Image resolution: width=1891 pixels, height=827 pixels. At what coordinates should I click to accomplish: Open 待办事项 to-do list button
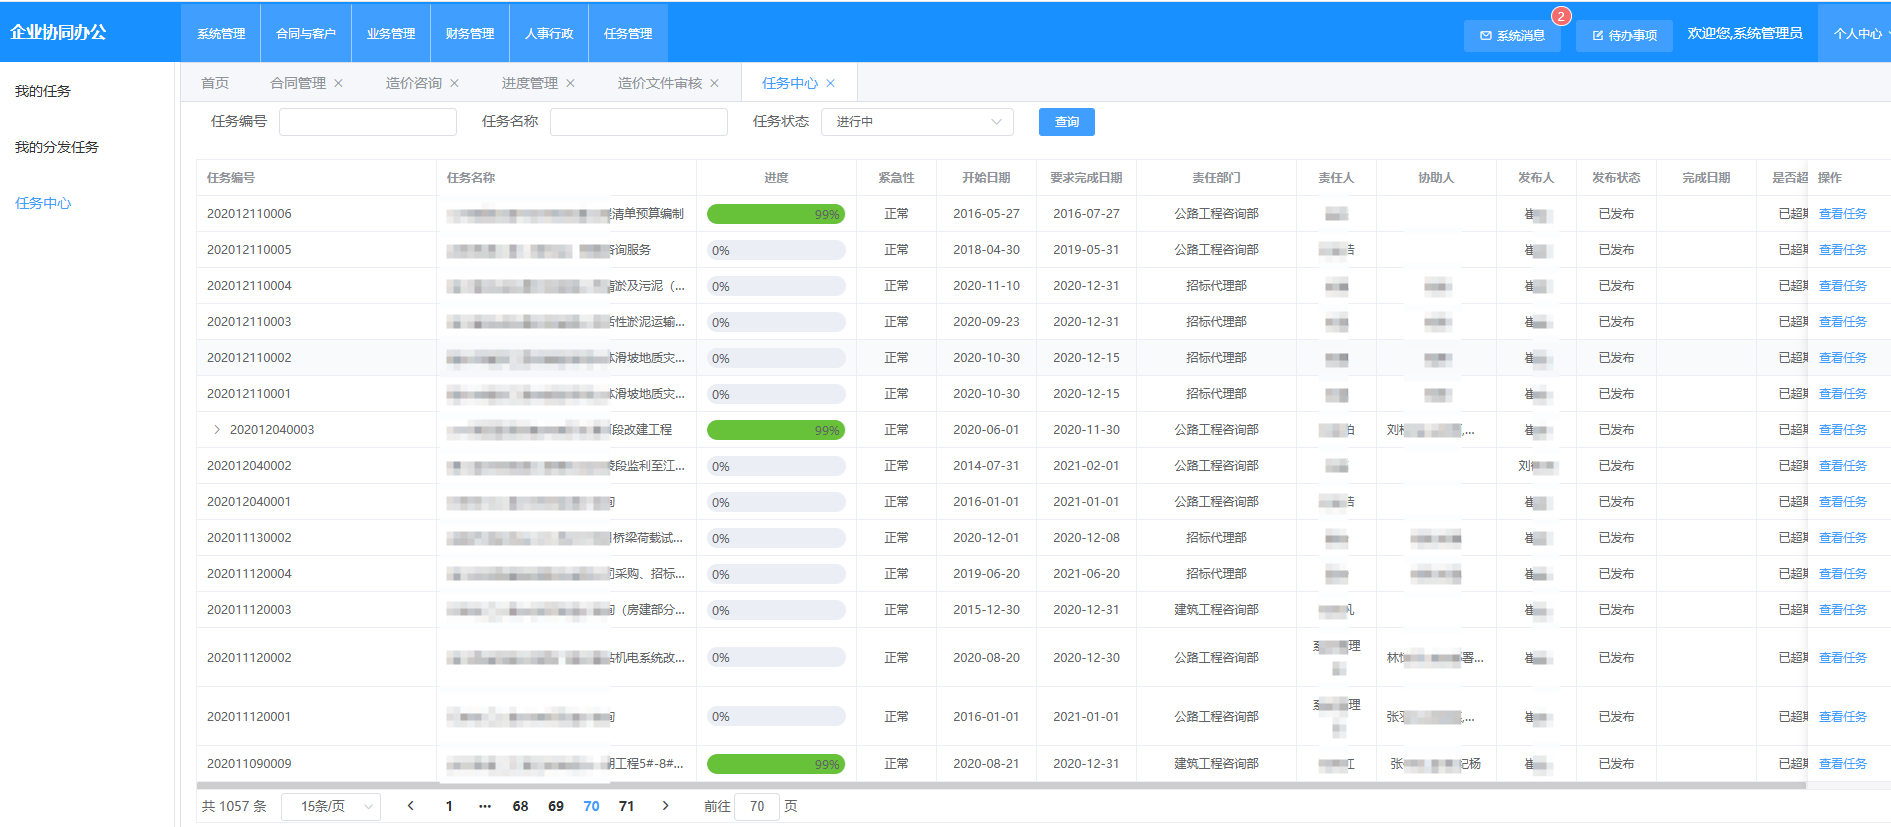pyautogui.click(x=1624, y=35)
